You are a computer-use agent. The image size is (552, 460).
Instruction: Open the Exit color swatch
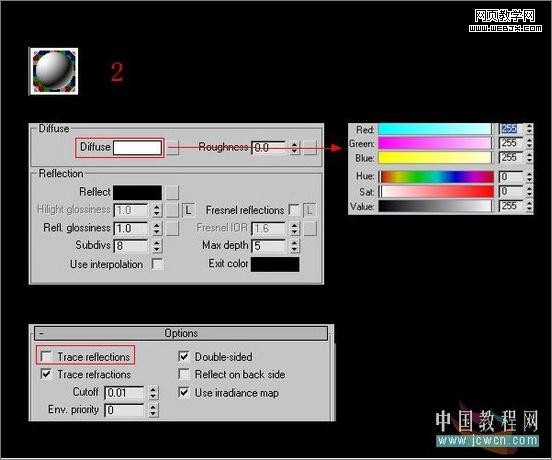pos(275,264)
